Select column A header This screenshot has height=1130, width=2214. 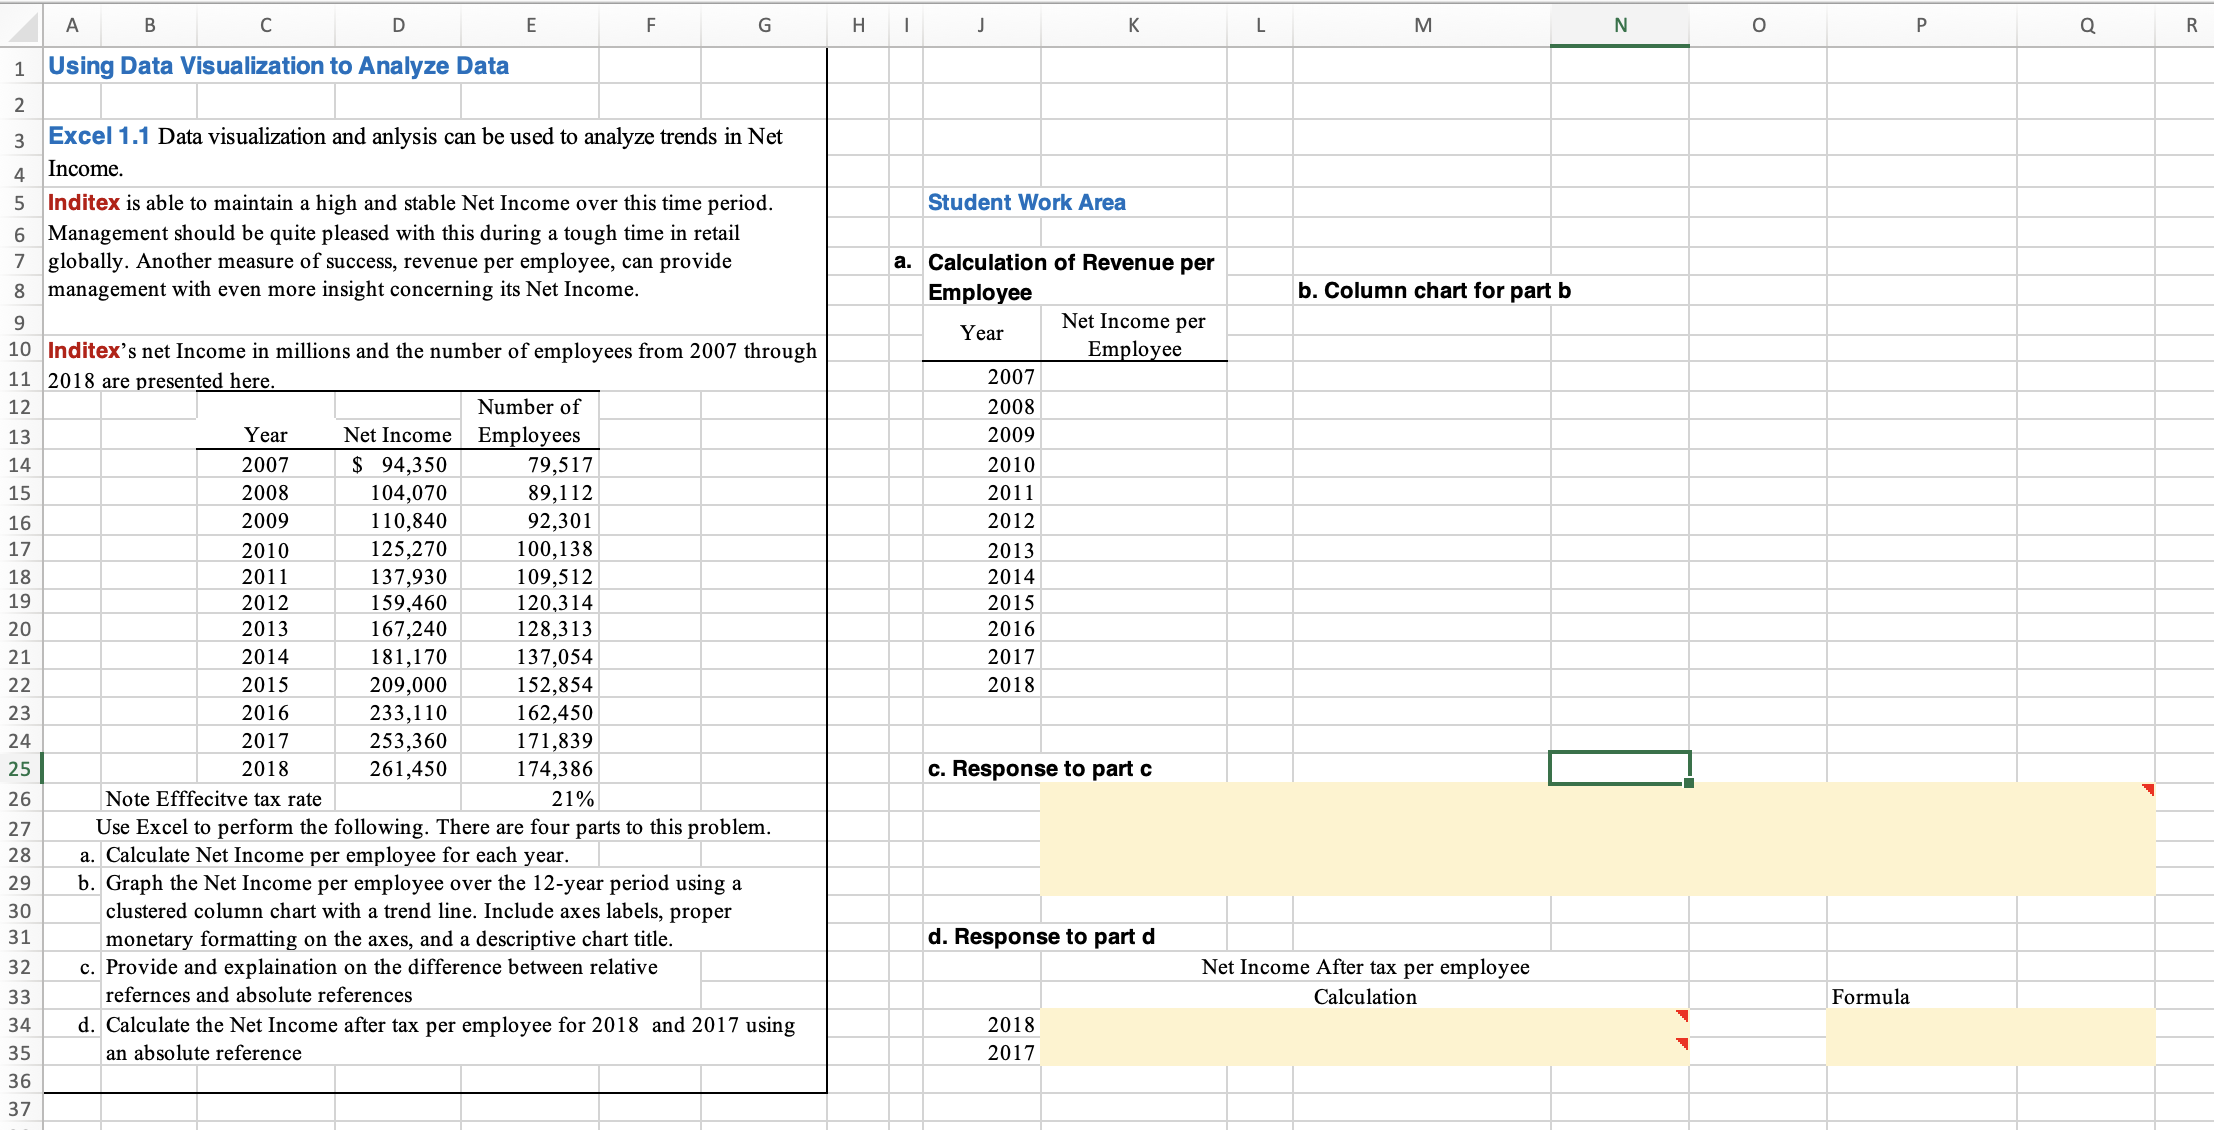(x=71, y=25)
